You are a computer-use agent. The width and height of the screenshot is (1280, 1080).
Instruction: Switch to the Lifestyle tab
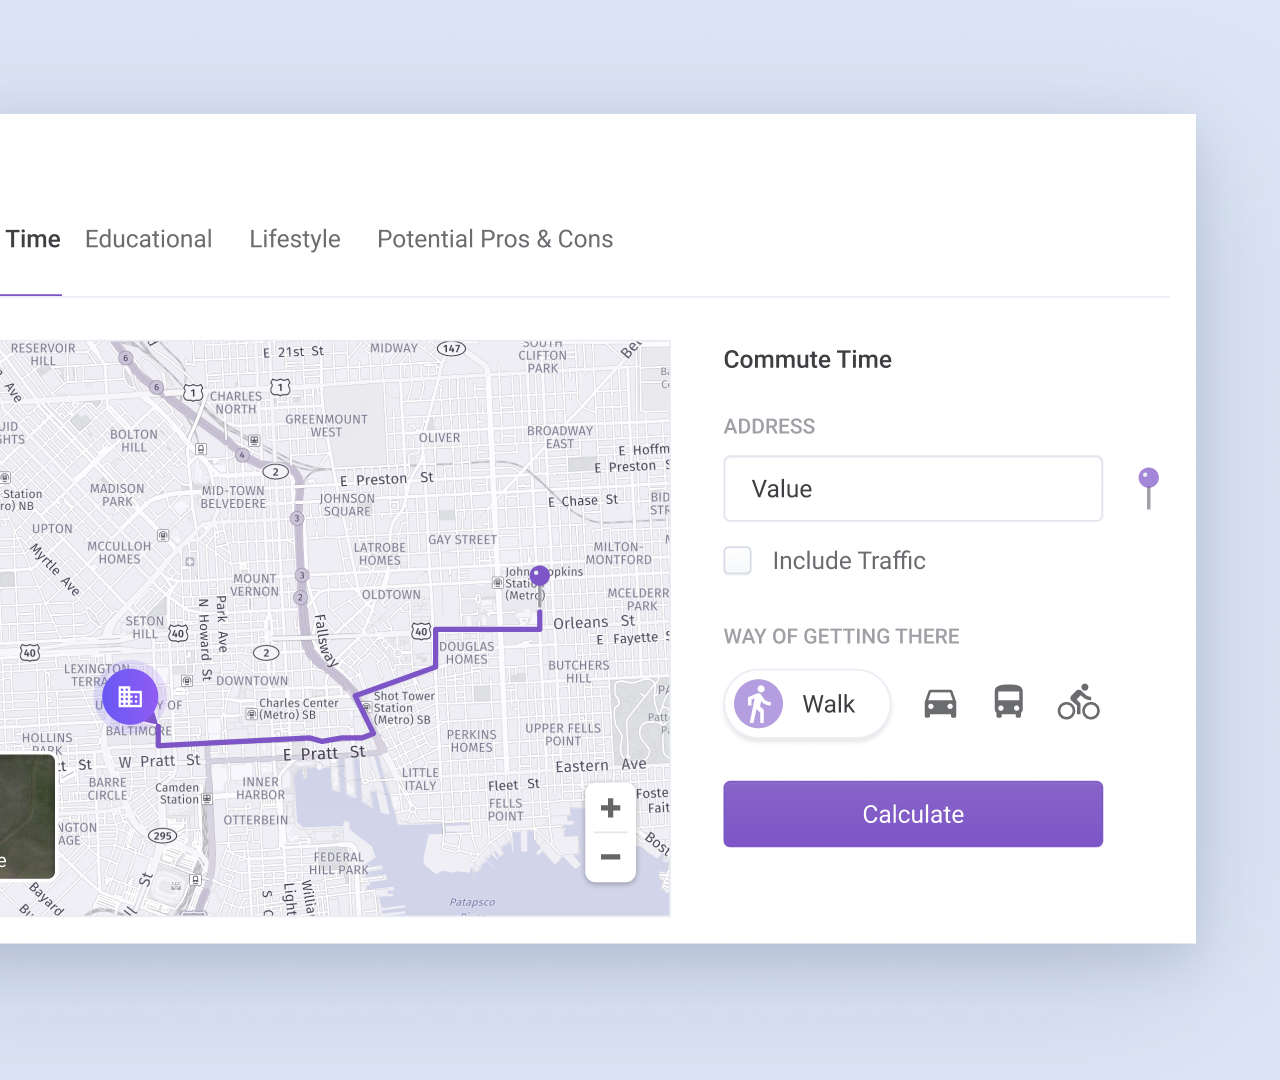(x=295, y=240)
